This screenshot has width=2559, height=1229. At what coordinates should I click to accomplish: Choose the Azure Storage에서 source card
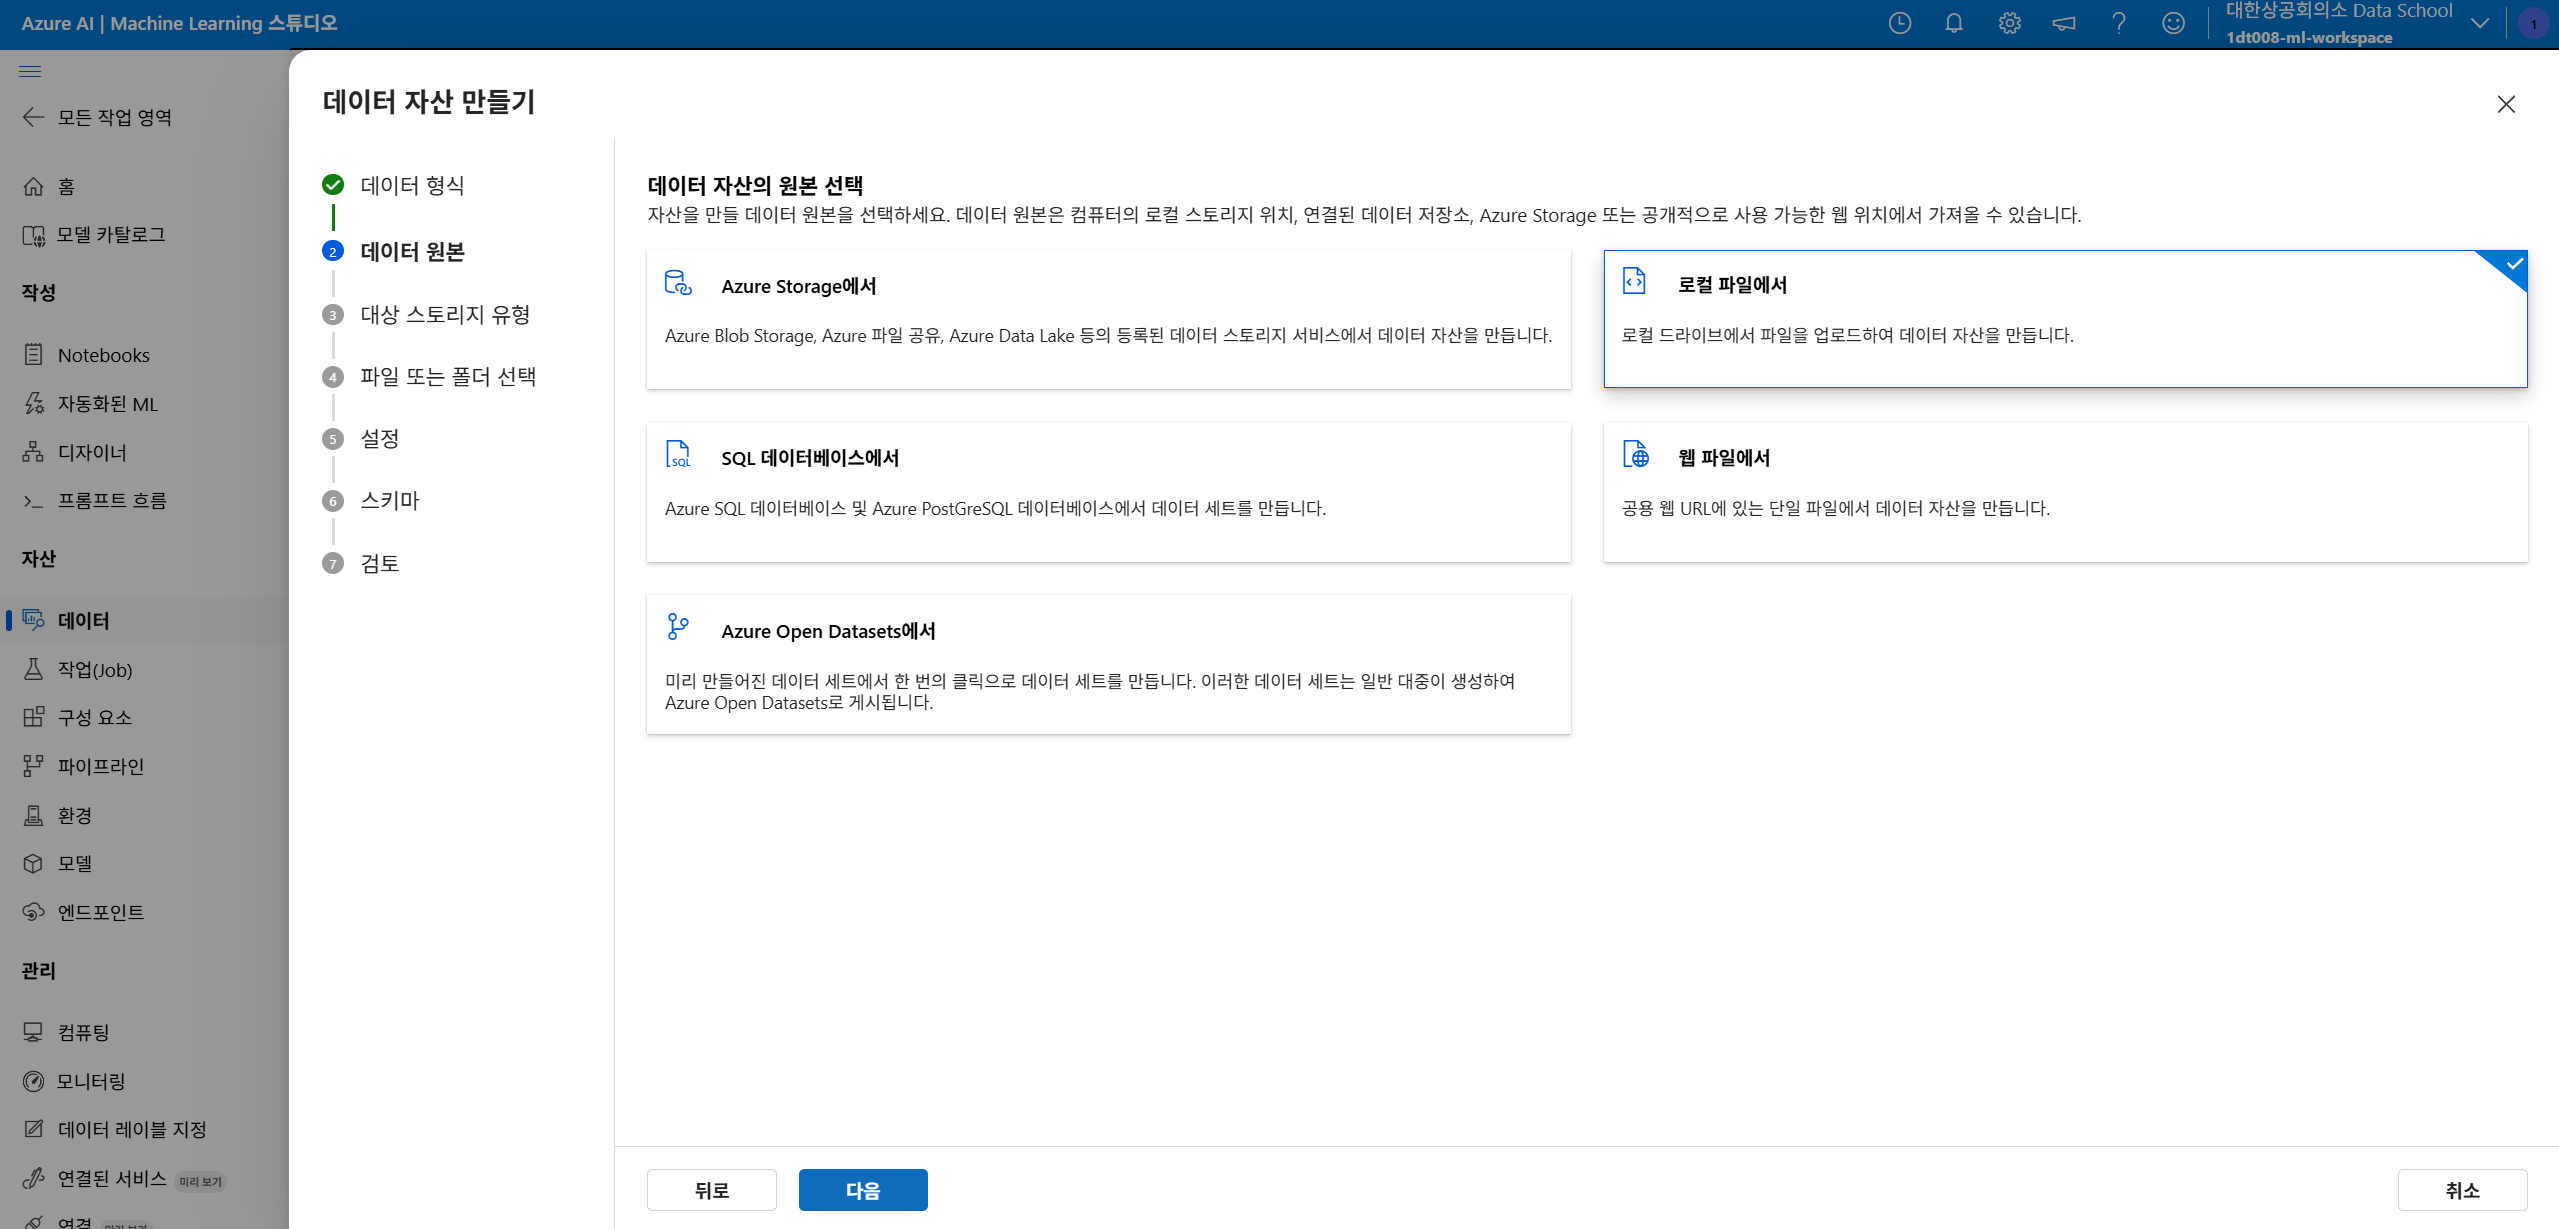[1108, 319]
